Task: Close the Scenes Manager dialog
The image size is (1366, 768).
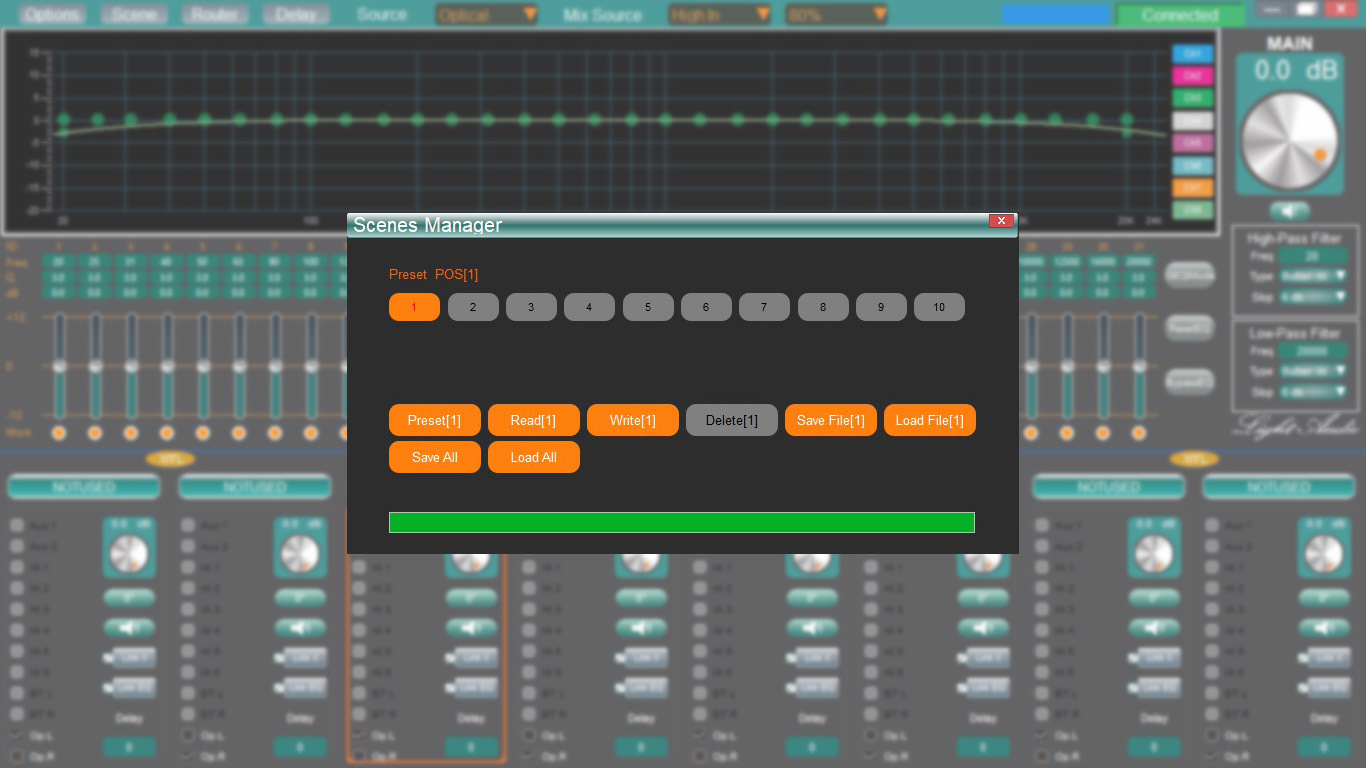Action: point(1001,221)
